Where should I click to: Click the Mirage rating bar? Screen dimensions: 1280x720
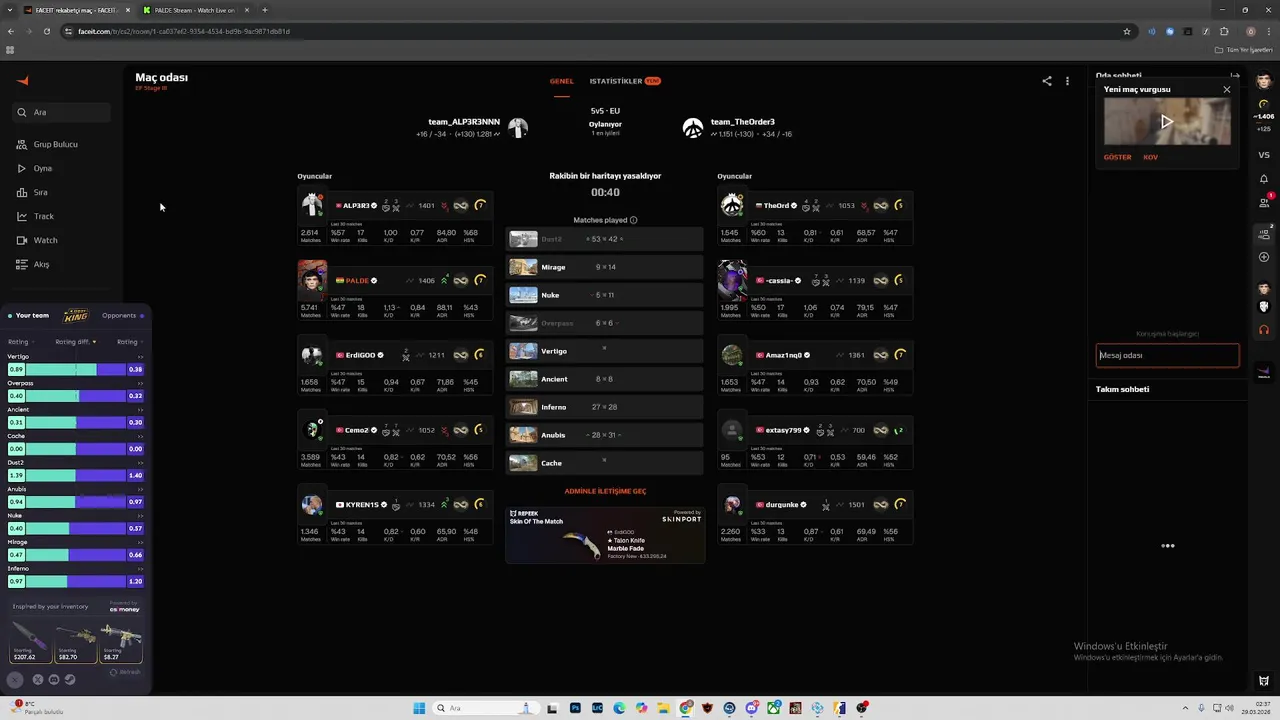(x=75, y=555)
